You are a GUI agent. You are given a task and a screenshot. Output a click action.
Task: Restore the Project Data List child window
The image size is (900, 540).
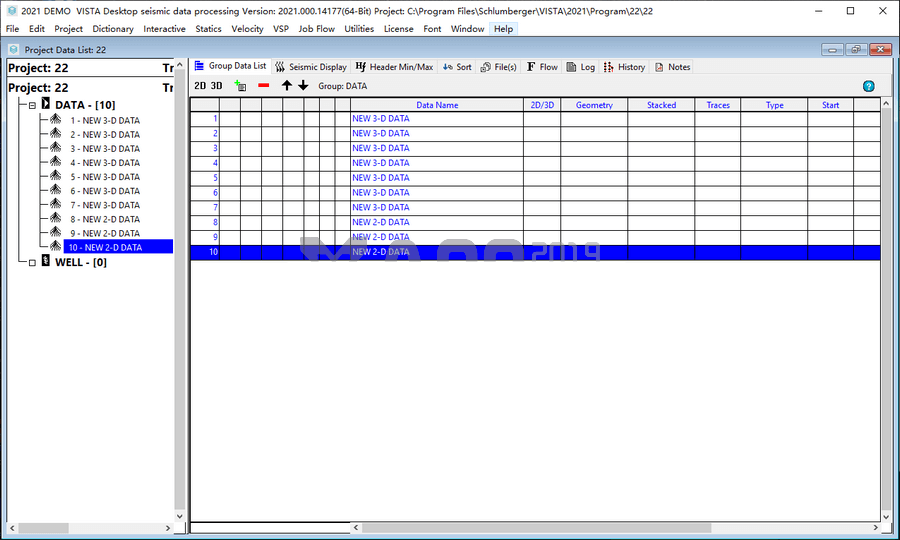coord(856,50)
